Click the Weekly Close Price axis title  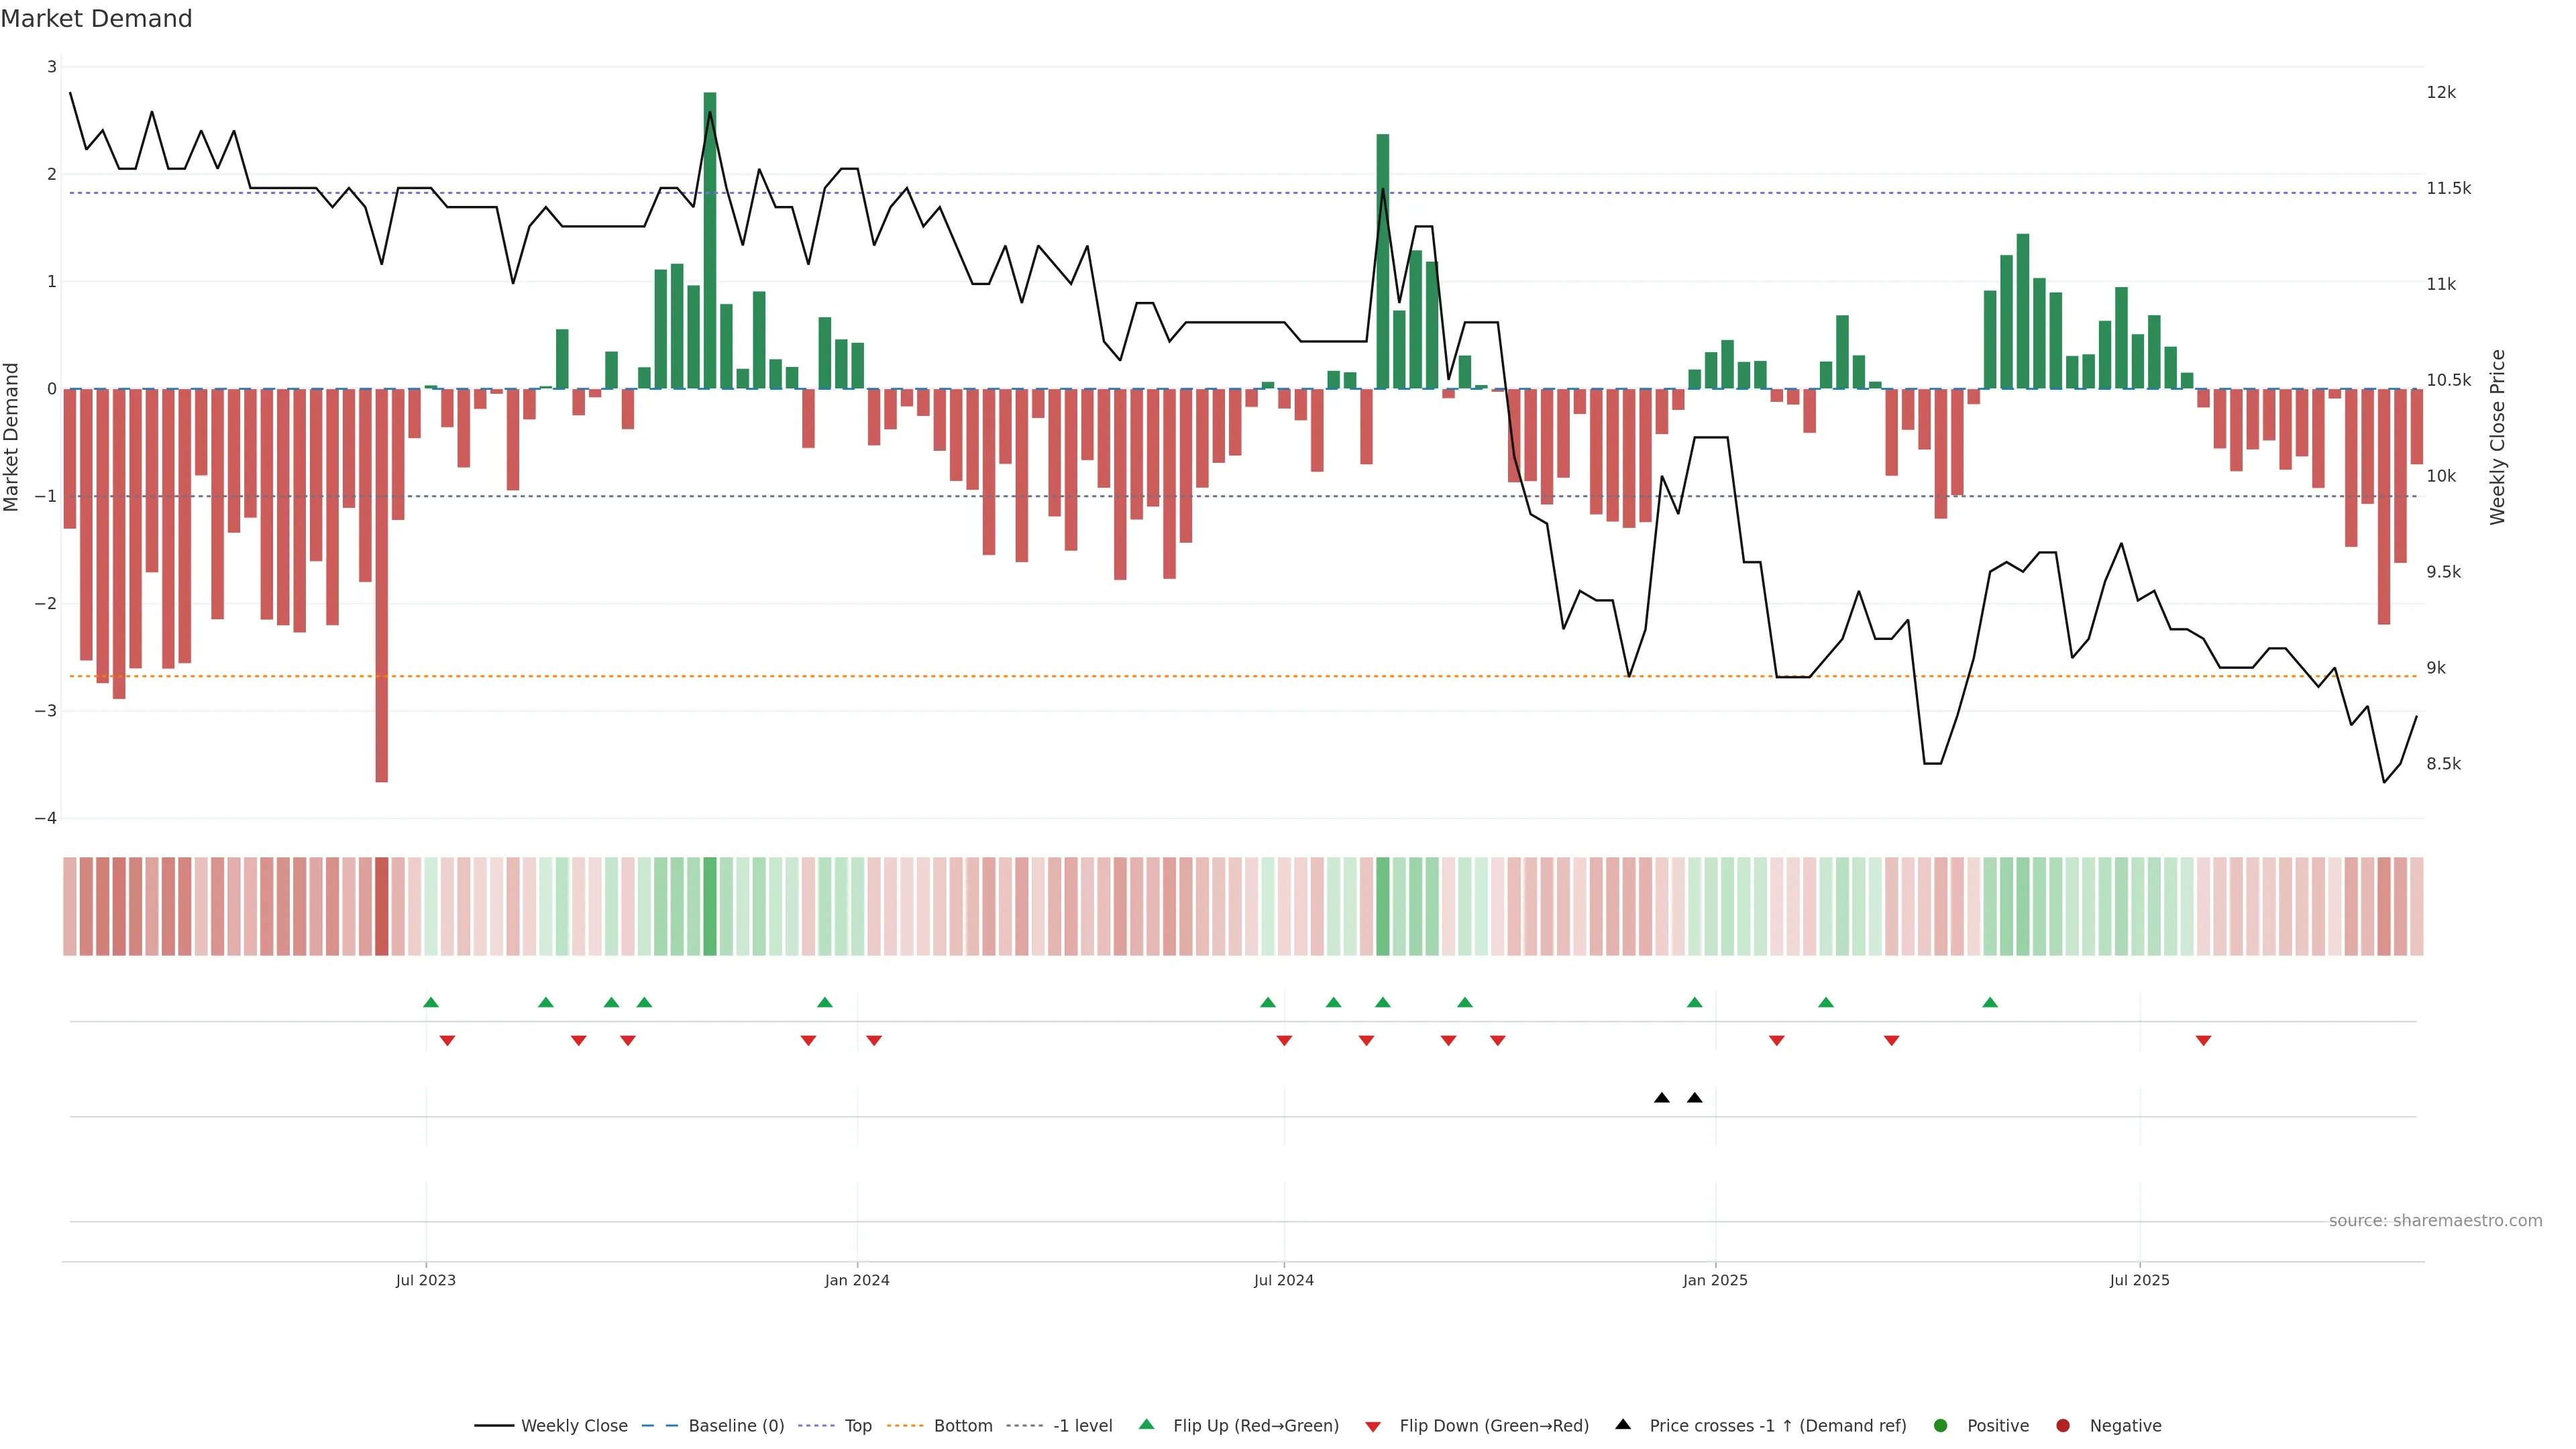2498,436
